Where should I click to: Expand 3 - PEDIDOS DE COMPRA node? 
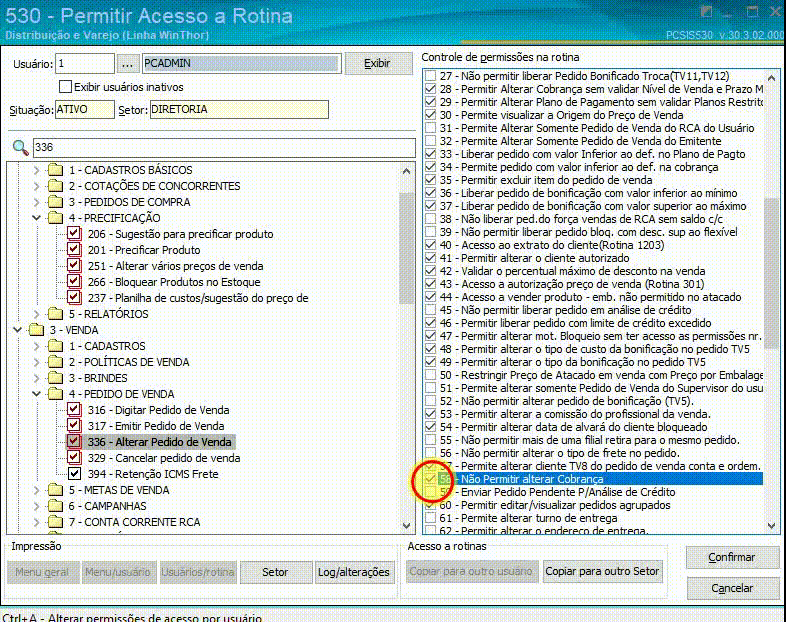[37, 202]
